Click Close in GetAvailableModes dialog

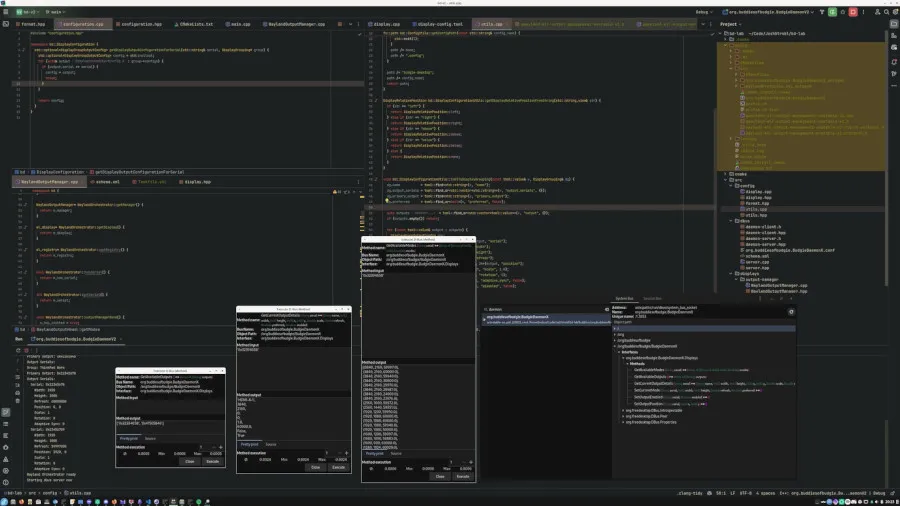(440, 477)
